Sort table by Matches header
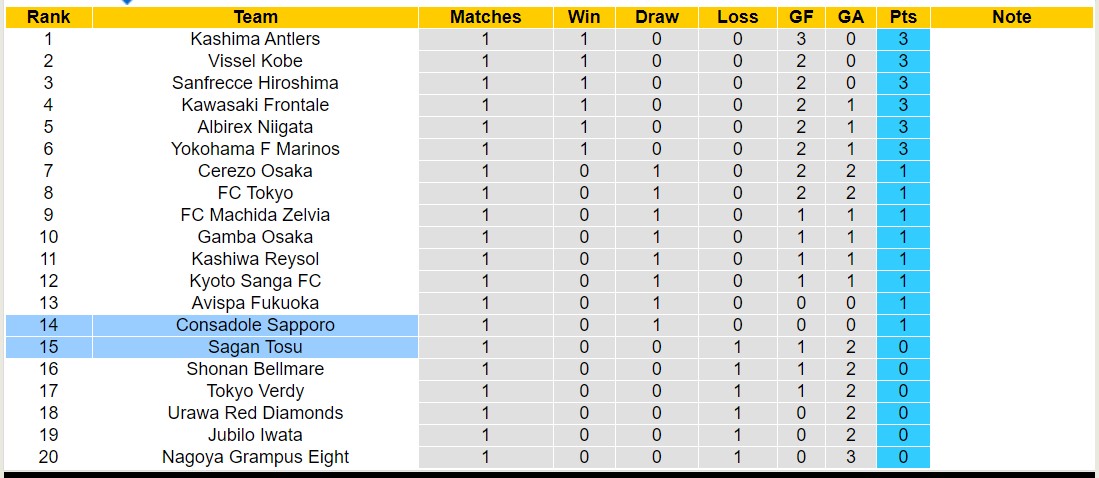This screenshot has width=1099, height=478. point(485,17)
